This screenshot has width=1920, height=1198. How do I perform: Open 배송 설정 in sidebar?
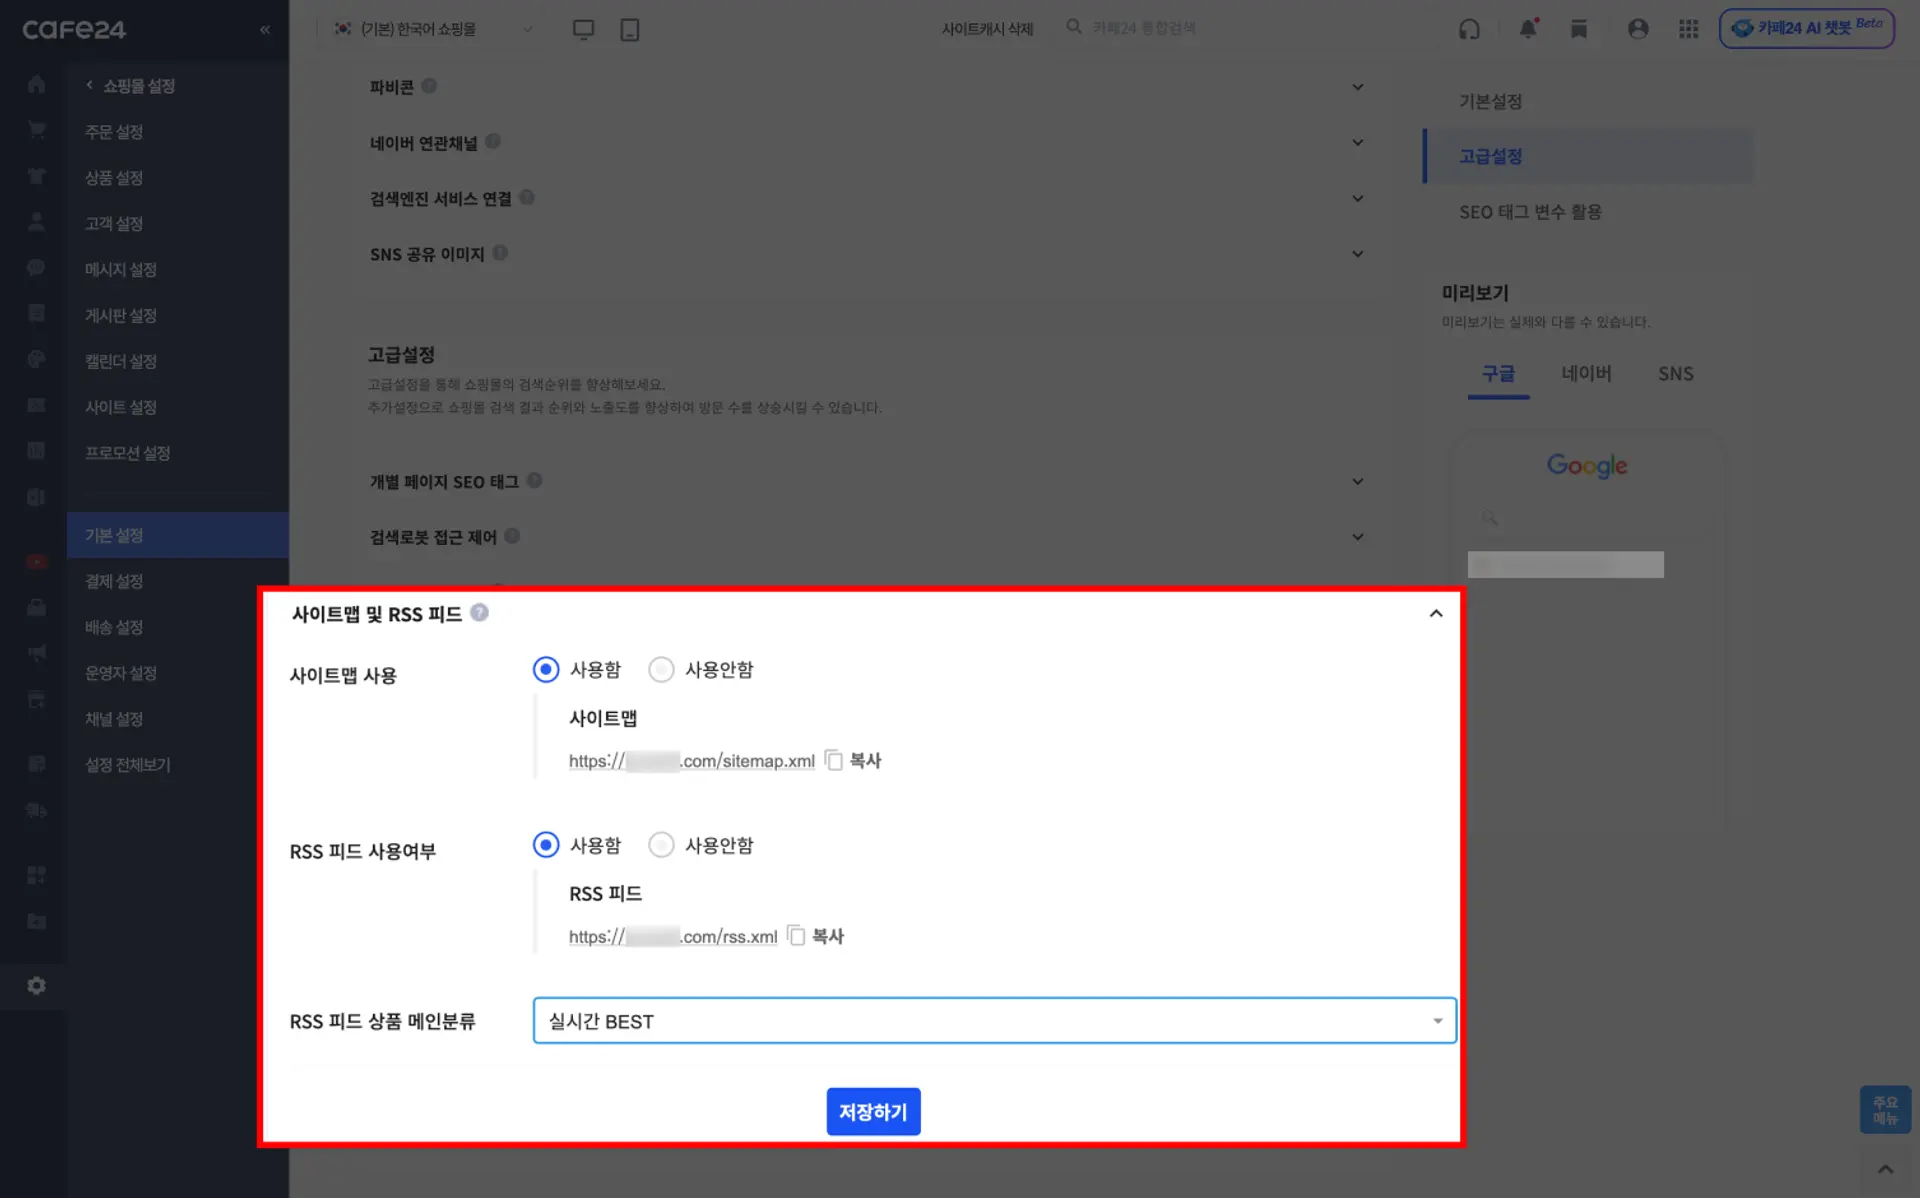pyautogui.click(x=114, y=628)
